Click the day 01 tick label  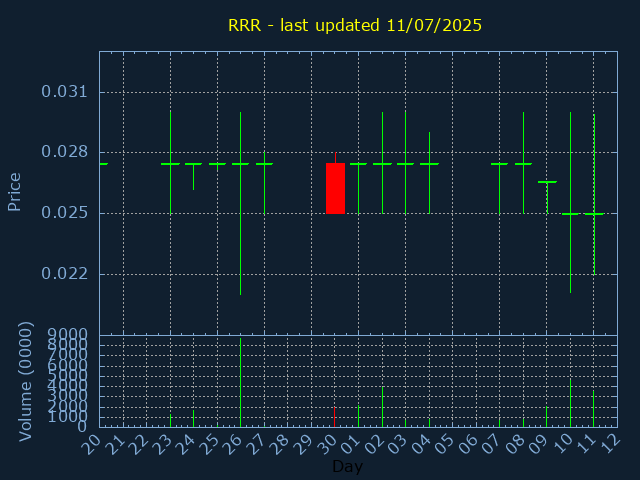point(350,444)
